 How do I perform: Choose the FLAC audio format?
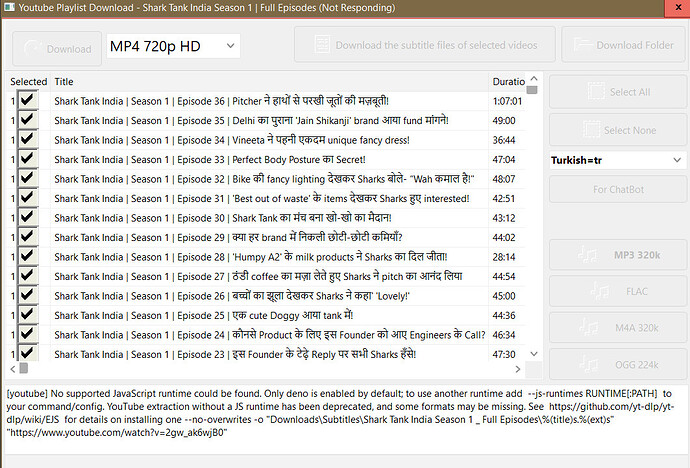(618, 291)
